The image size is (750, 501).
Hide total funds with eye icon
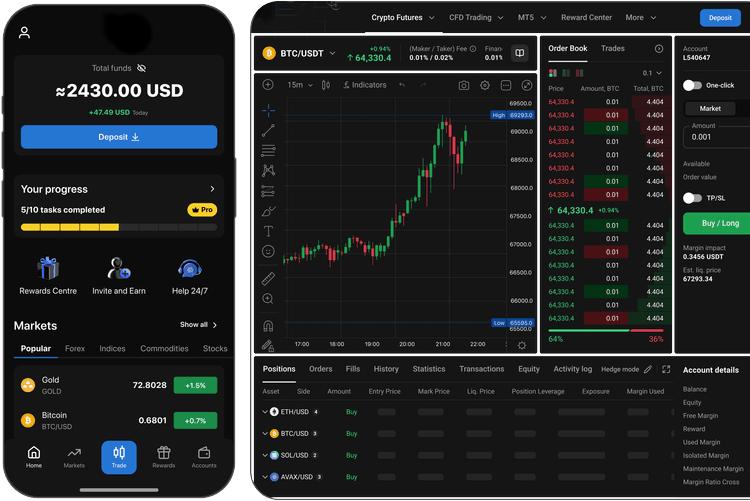point(141,68)
